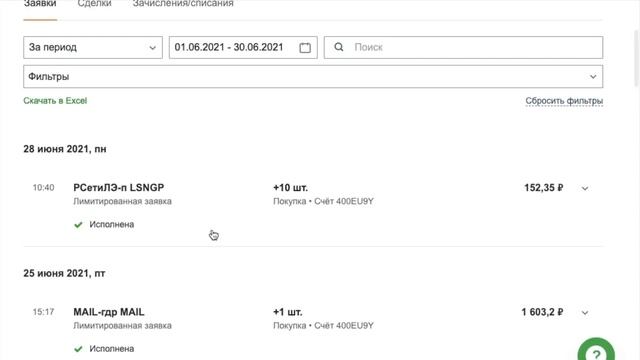This screenshot has width=640, height=360.
Task: Click Лимитированная заявка under MAIL-гдр MAIL
Action: 122,326
